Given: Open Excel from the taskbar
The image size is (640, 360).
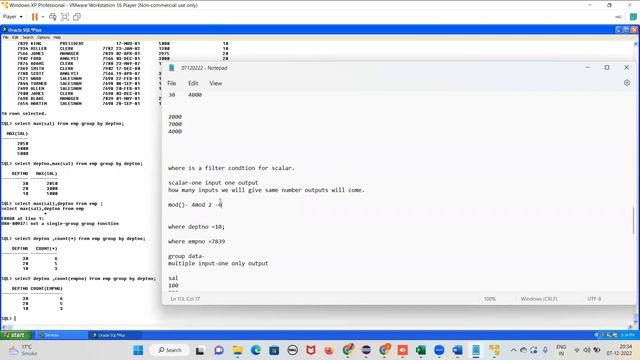Looking at the screenshot, I should [x=421, y=350].
